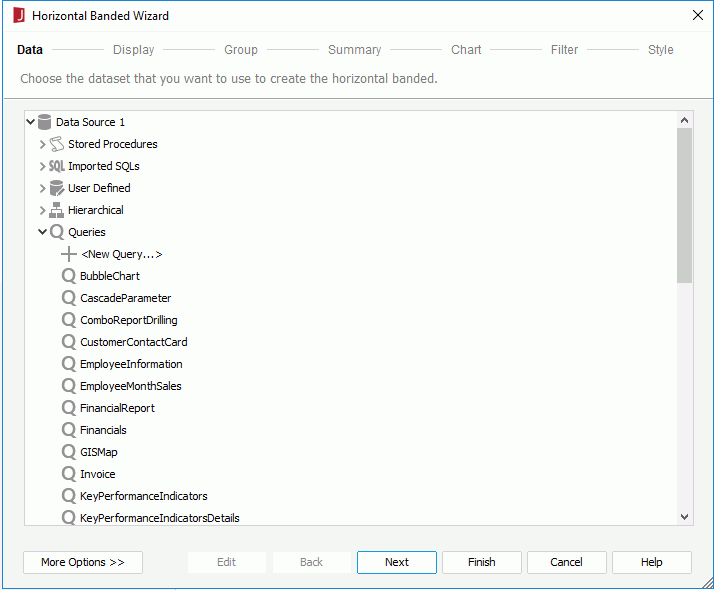This screenshot has height=590, width=714.
Task: Click the Hierarchical tree icon
Action: point(56,210)
